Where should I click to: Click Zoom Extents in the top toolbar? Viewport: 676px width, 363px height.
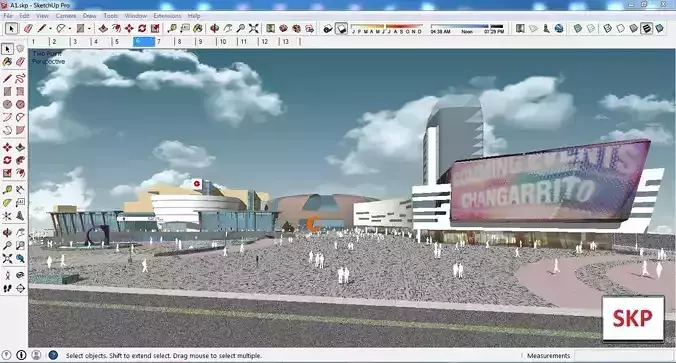[x=254, y=28]
